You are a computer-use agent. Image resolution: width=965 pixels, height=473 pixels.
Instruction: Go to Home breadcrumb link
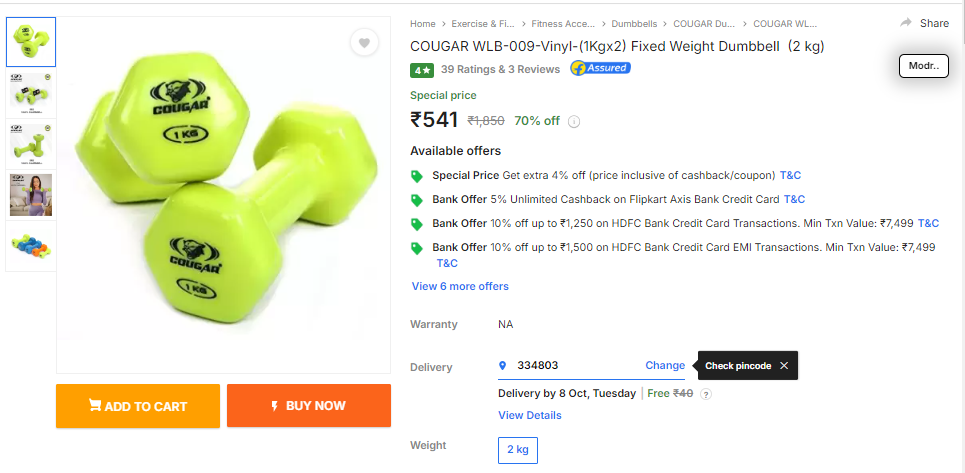[423, 23]
